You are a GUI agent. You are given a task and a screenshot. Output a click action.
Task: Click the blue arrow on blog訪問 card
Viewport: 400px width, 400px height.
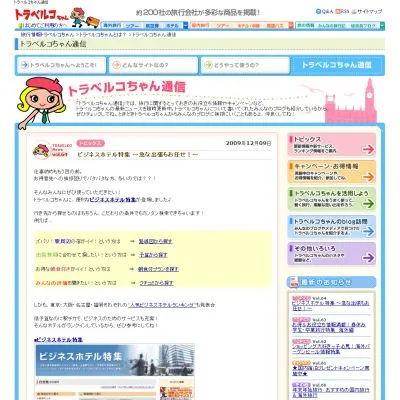[368, 231]
